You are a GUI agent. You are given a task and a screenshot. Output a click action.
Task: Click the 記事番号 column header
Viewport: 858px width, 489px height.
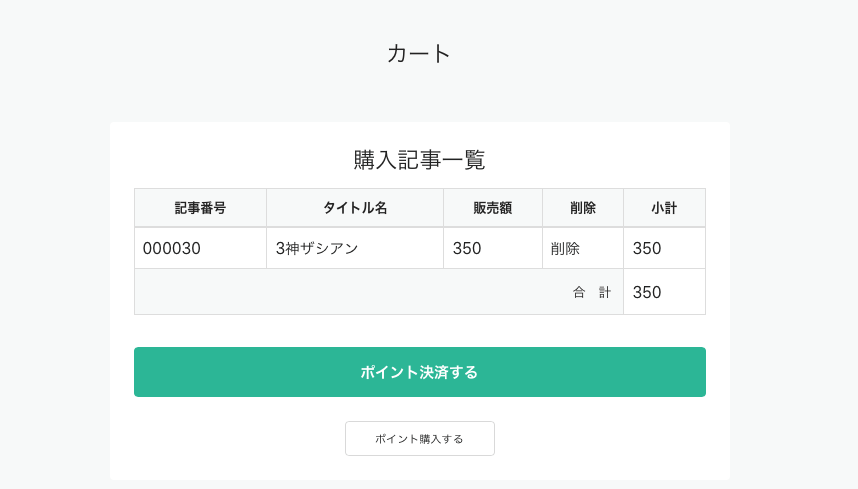[x=200, y=208]
